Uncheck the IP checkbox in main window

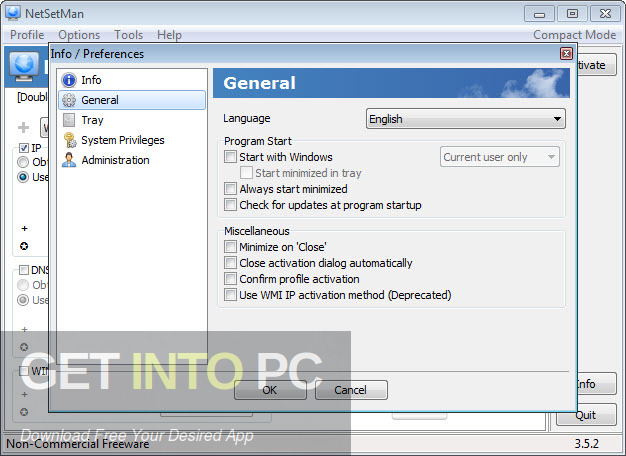(x=24, y=148)
